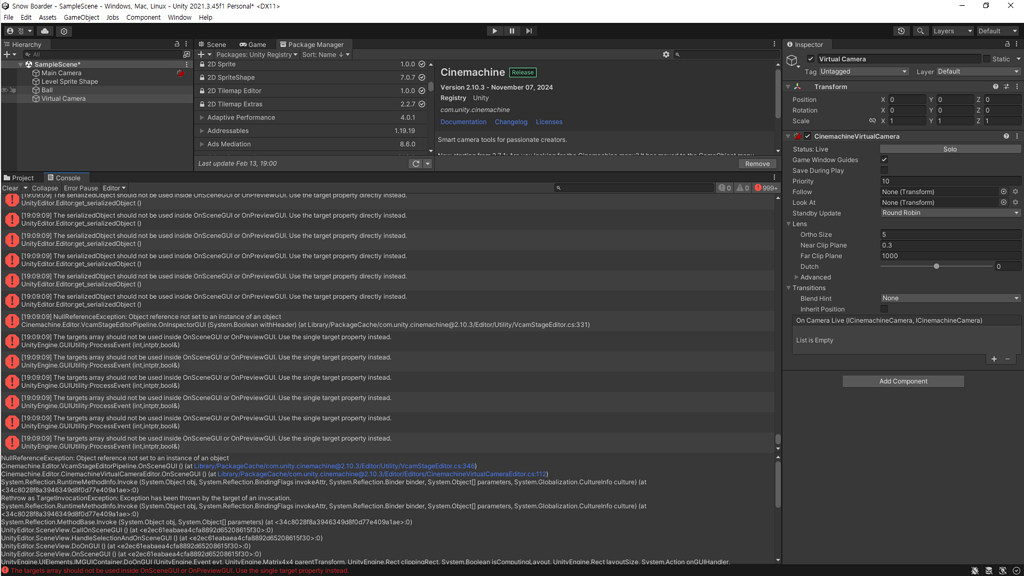Open Cinemachine Licenses link
Image resolution: width=1024 pixels, height=576 pixels.
coord(549,122)
